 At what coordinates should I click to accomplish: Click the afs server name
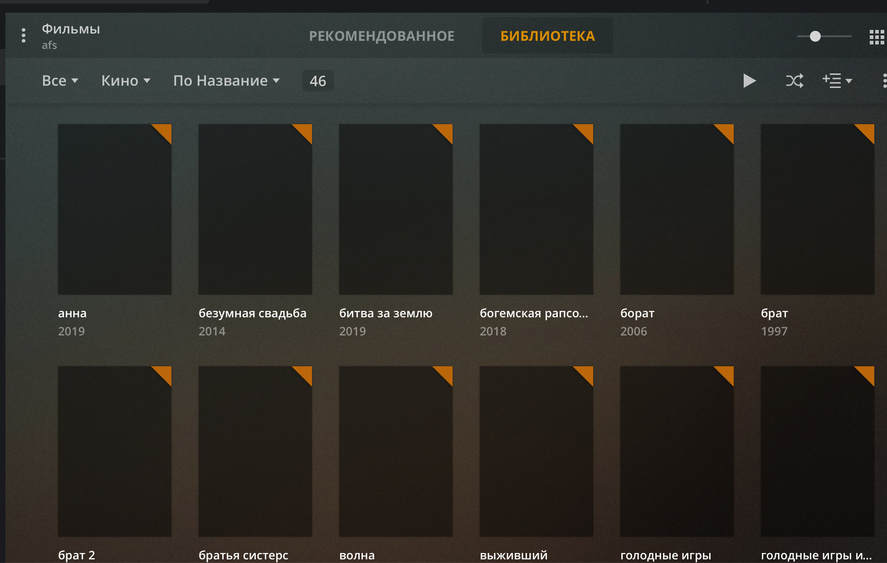[x=49, y=45]
